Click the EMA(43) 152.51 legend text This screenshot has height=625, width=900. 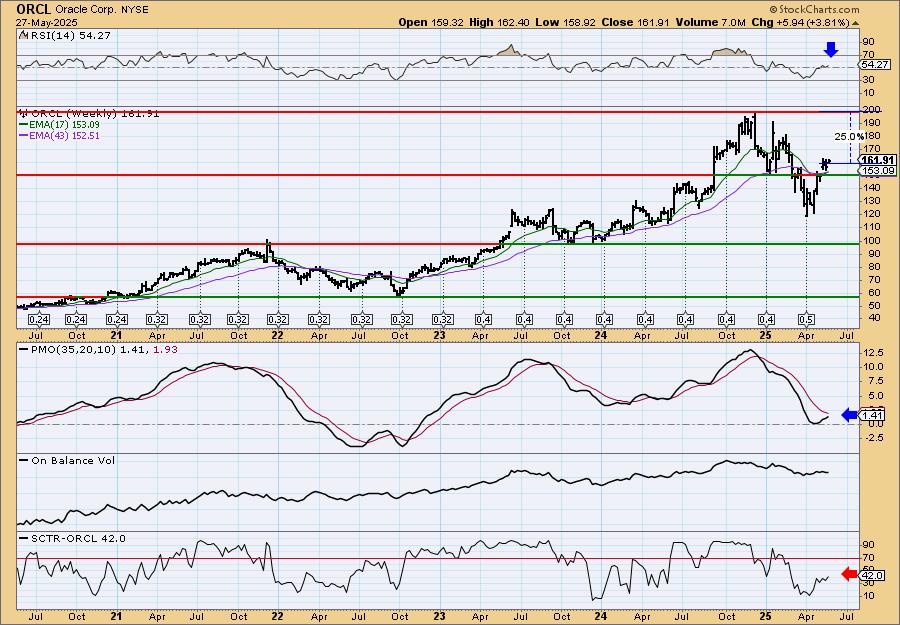point(64,136)
